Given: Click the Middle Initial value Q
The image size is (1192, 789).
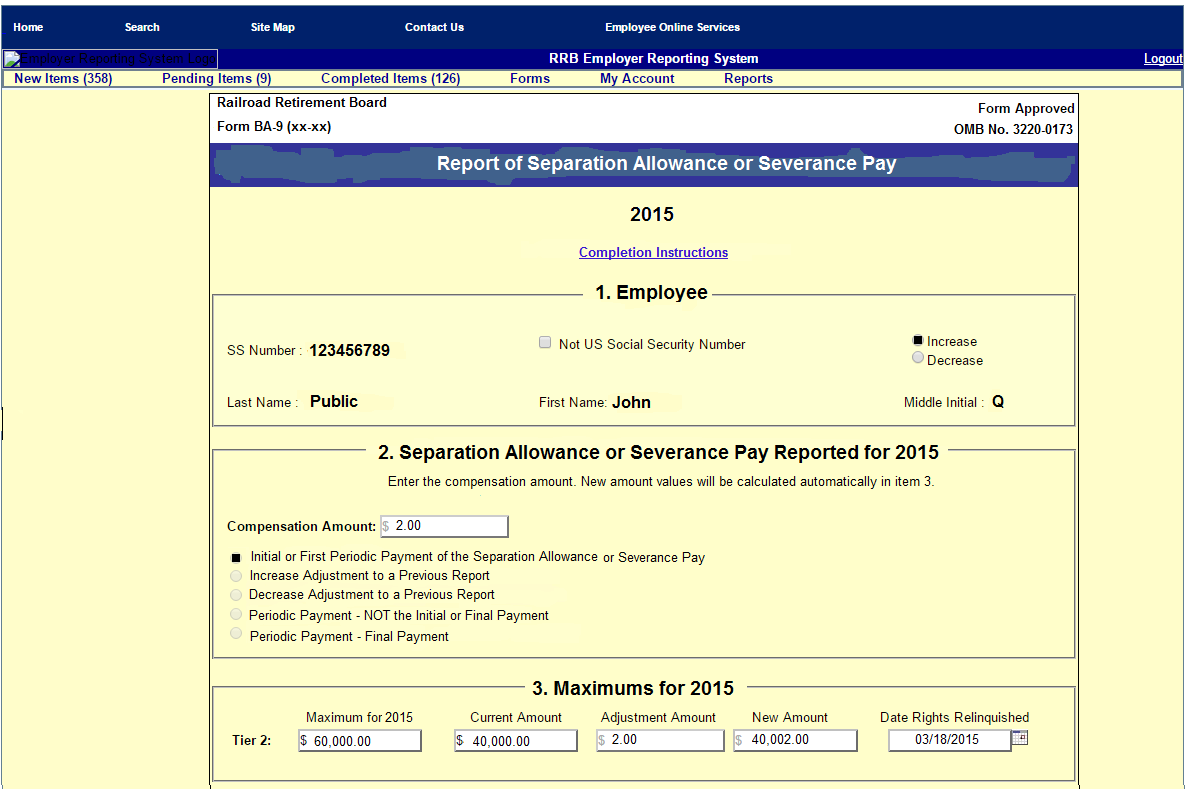Looking at the screenshot, I should pyautogui.click(x=998, y=401).
